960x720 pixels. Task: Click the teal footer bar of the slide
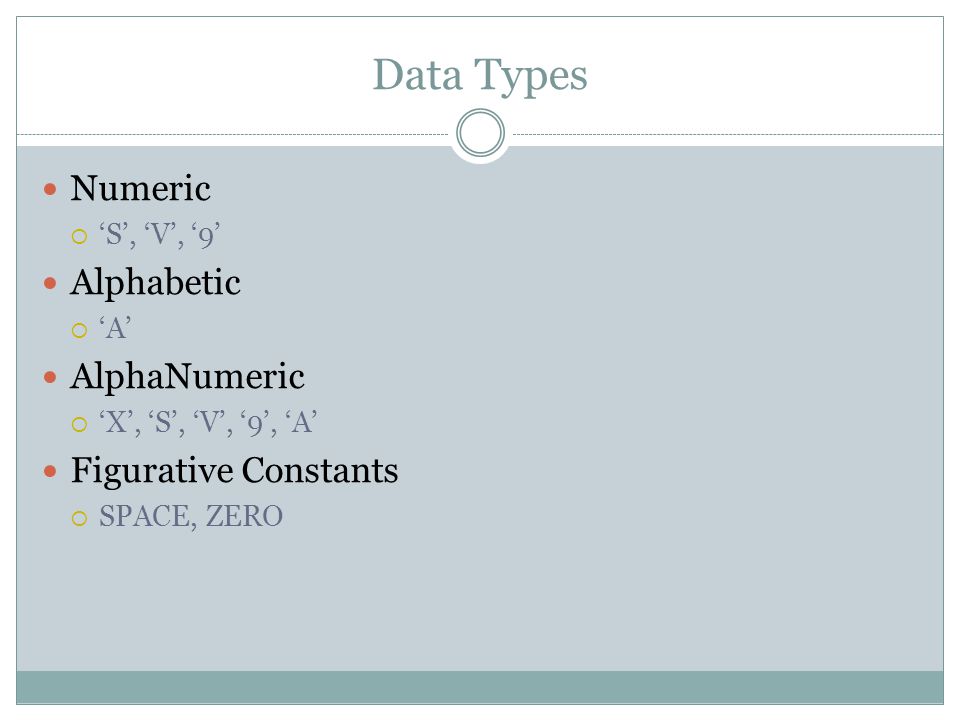click(480, 688)
